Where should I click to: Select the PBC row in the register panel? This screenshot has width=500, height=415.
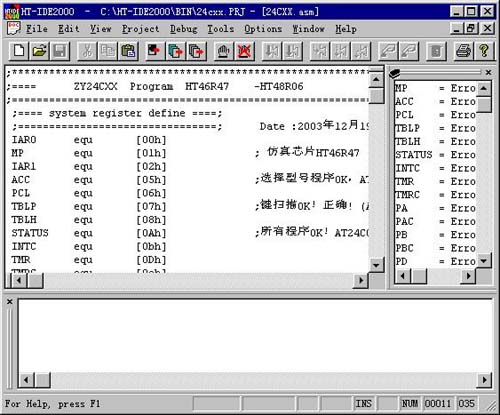coord(435,248)
